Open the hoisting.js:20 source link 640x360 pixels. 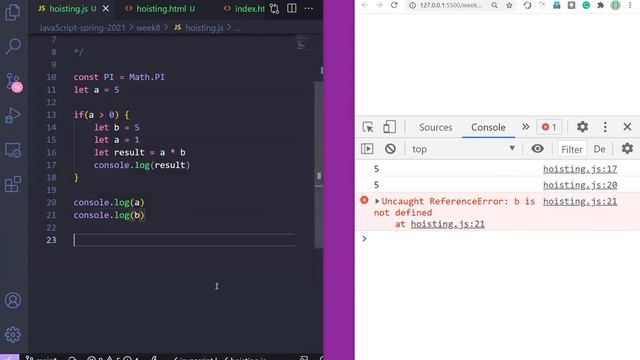coord(580,185)
